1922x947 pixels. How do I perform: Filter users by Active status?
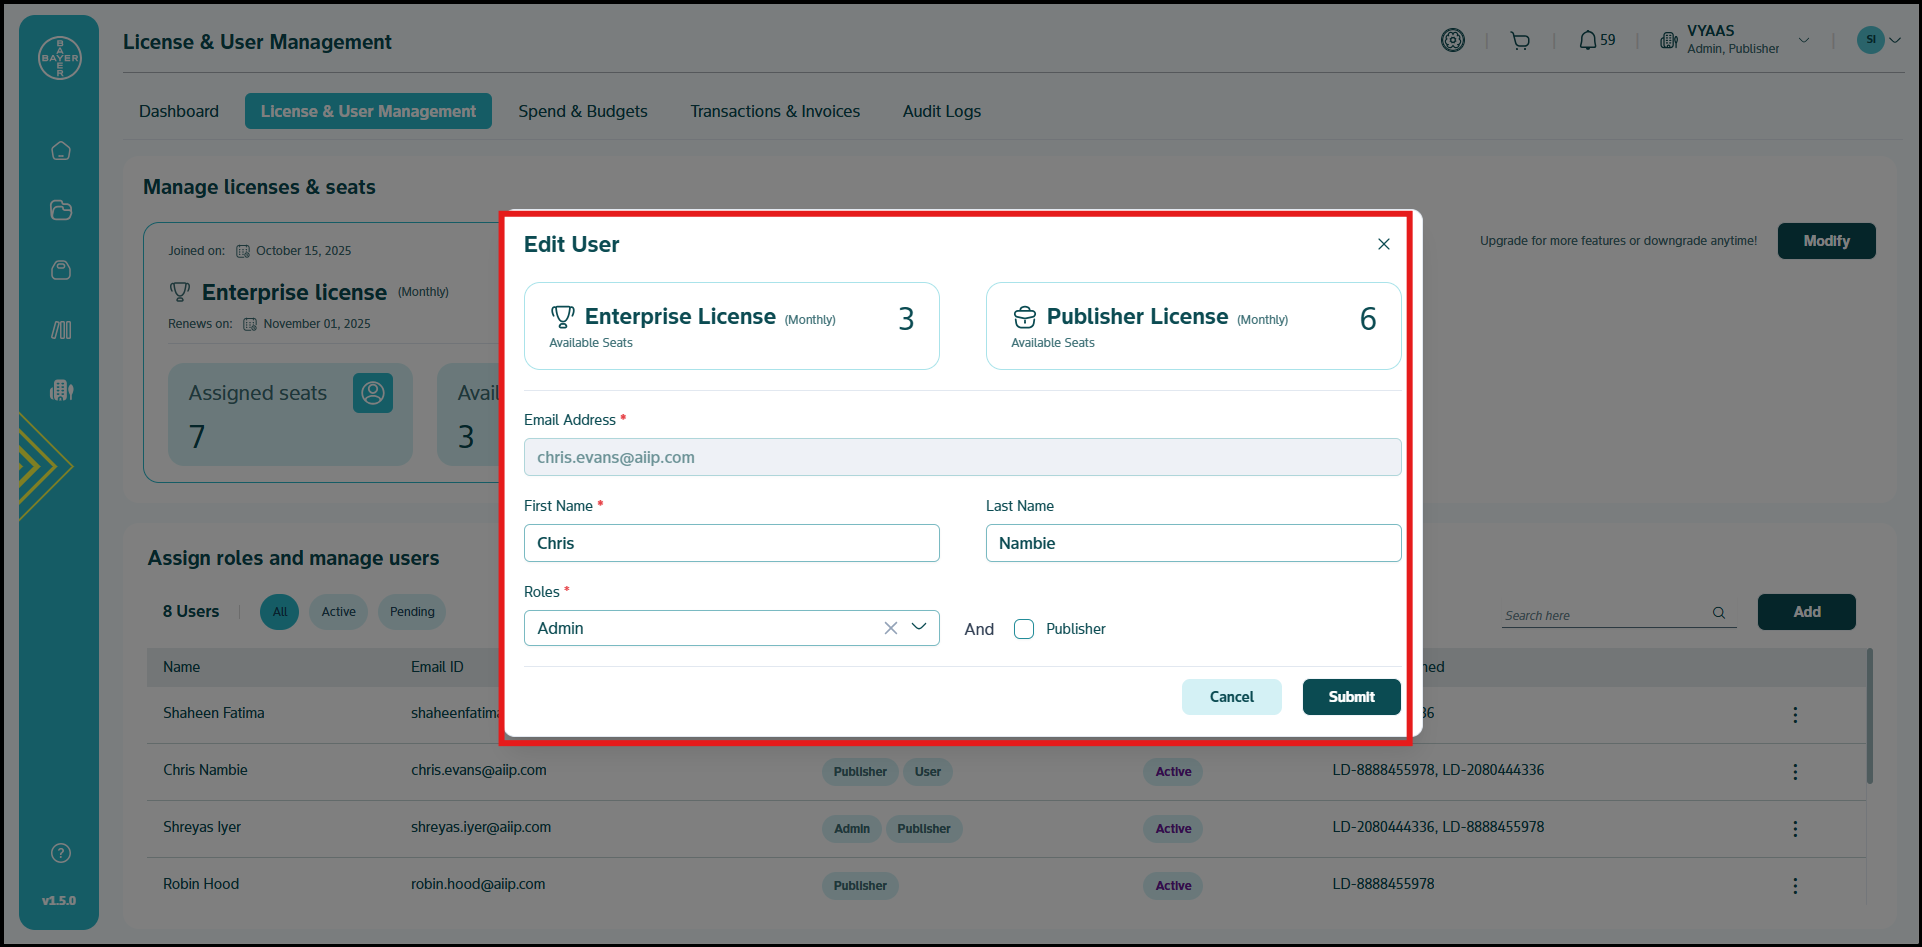[338, 612]
